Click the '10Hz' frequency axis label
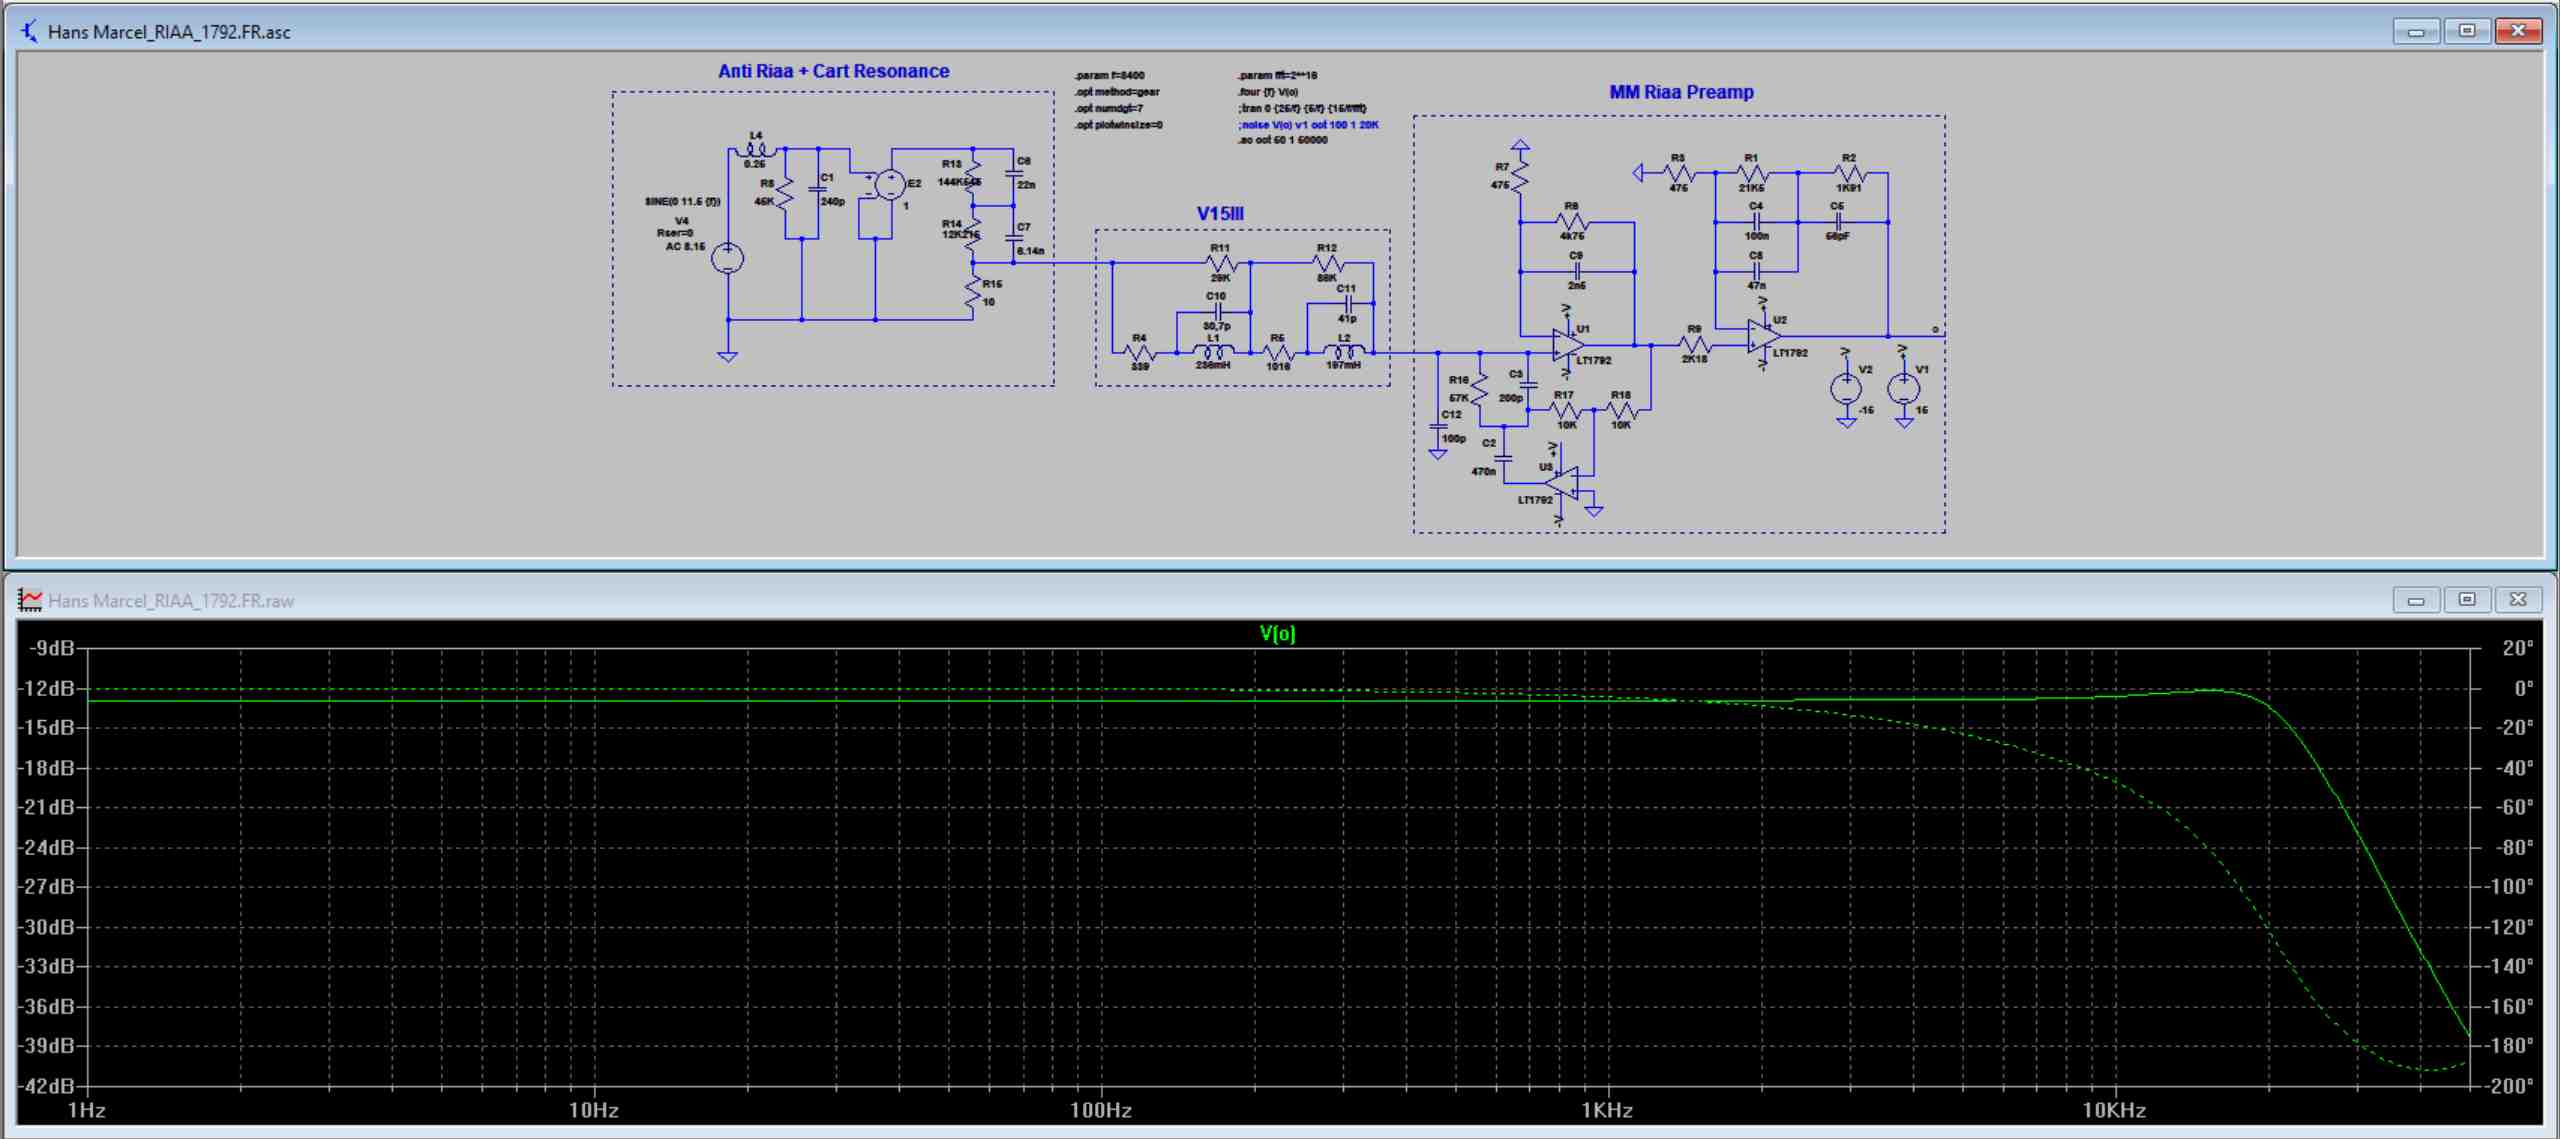2560x1139 pixels. tap(593, 1109)
